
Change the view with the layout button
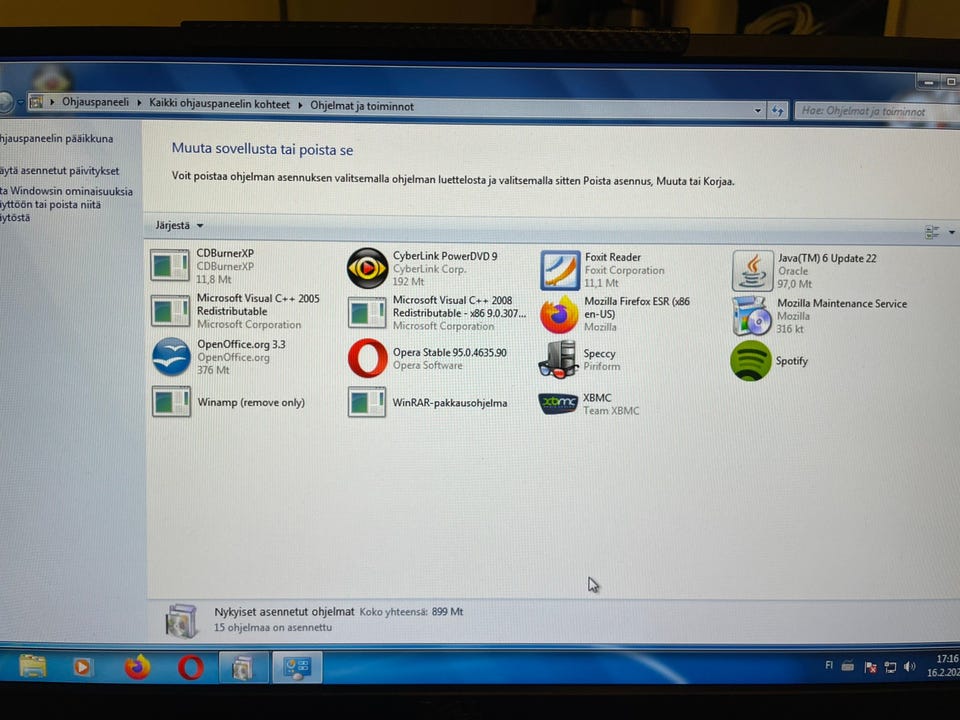point(932,232)
